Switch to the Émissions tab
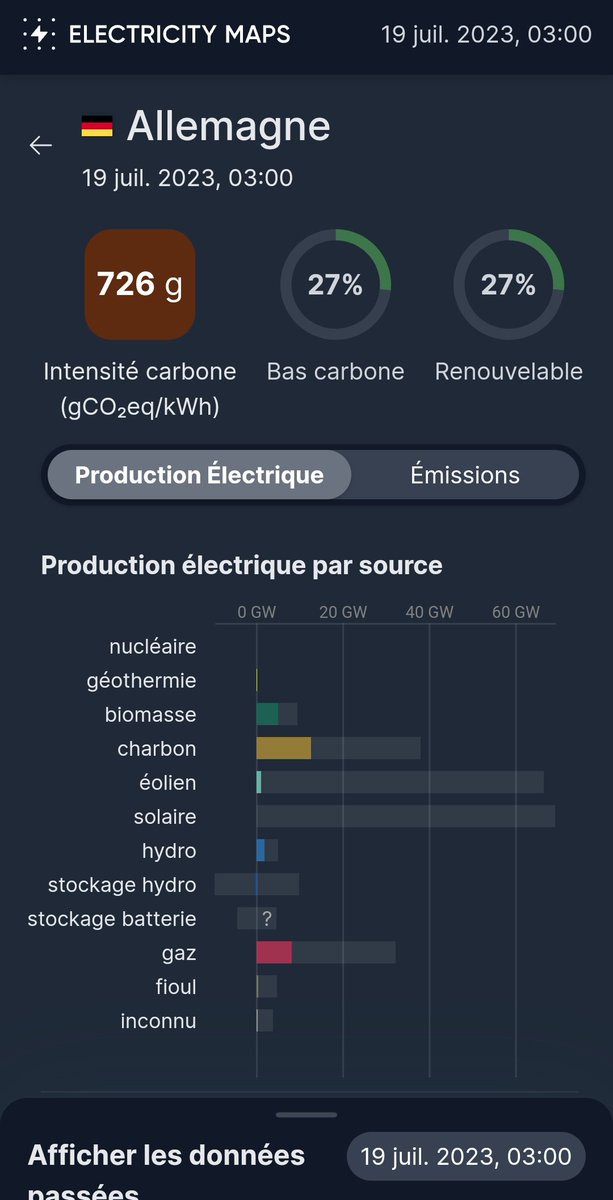 (x=465, y=475)
